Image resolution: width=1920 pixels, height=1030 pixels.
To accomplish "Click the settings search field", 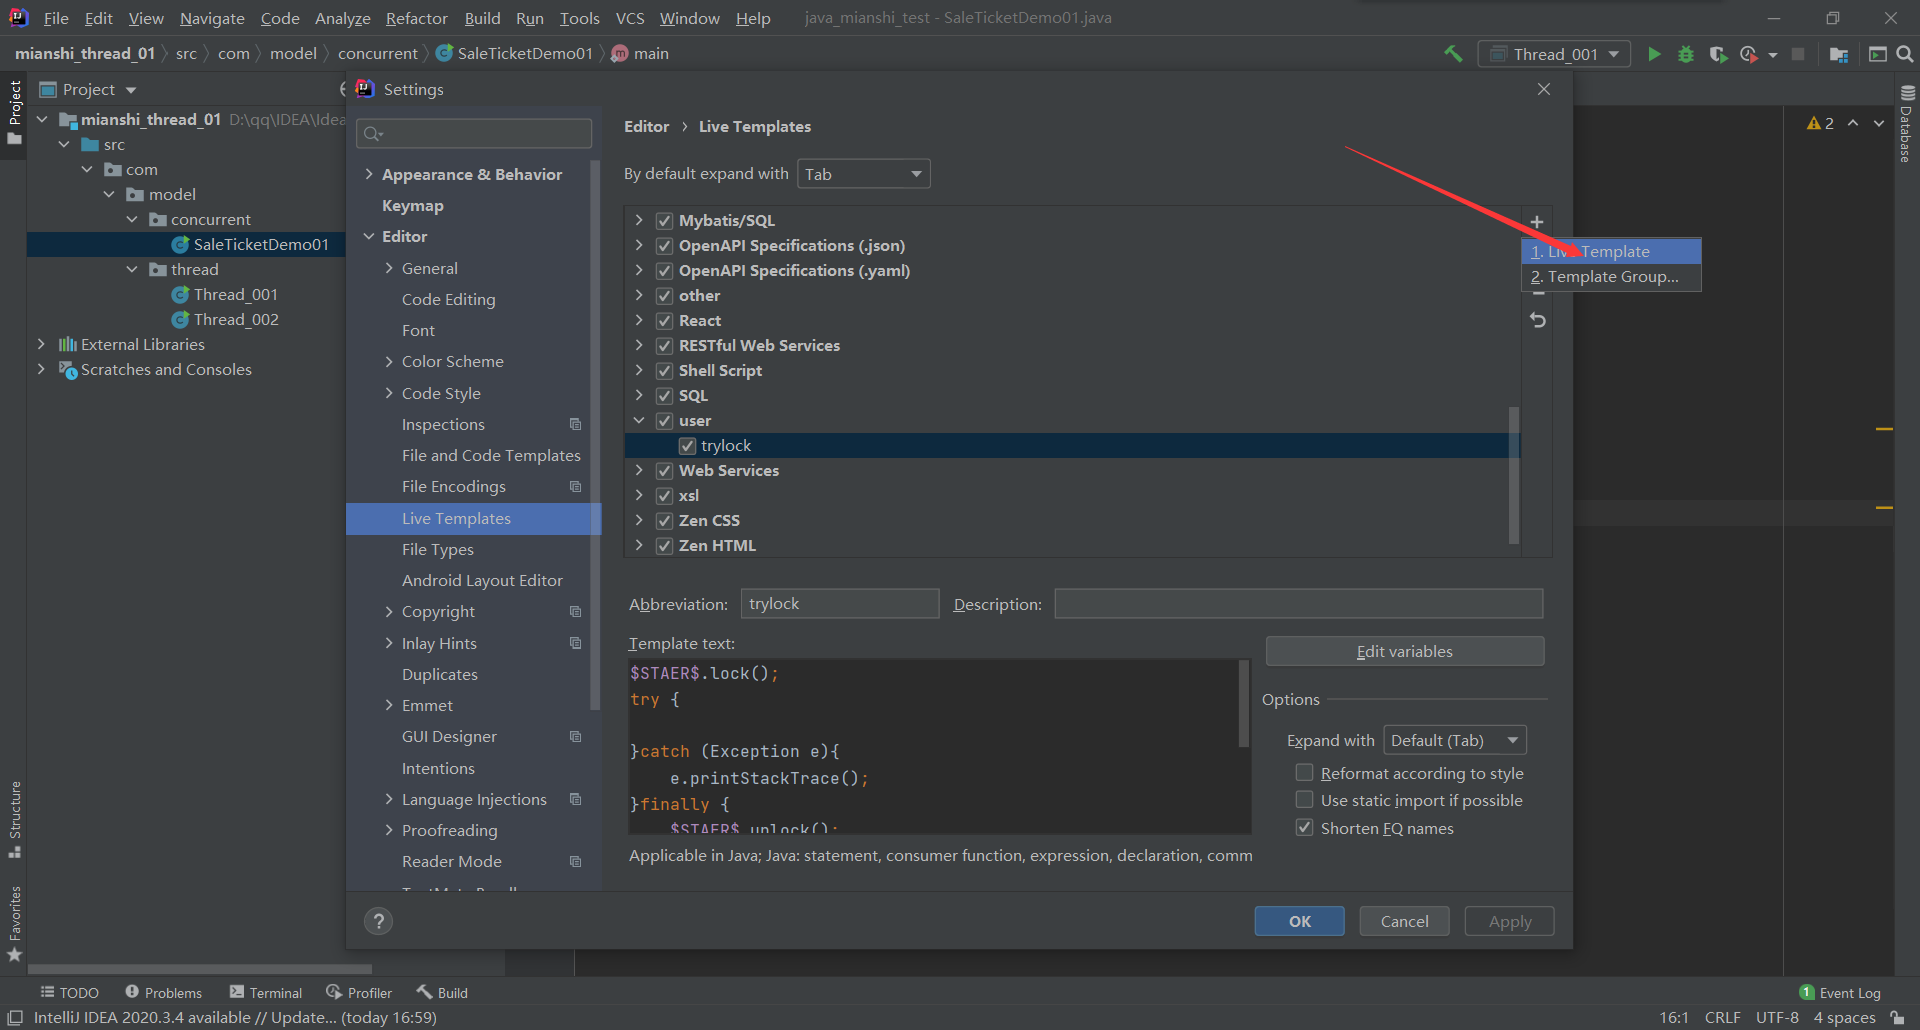I will point(474,133).
